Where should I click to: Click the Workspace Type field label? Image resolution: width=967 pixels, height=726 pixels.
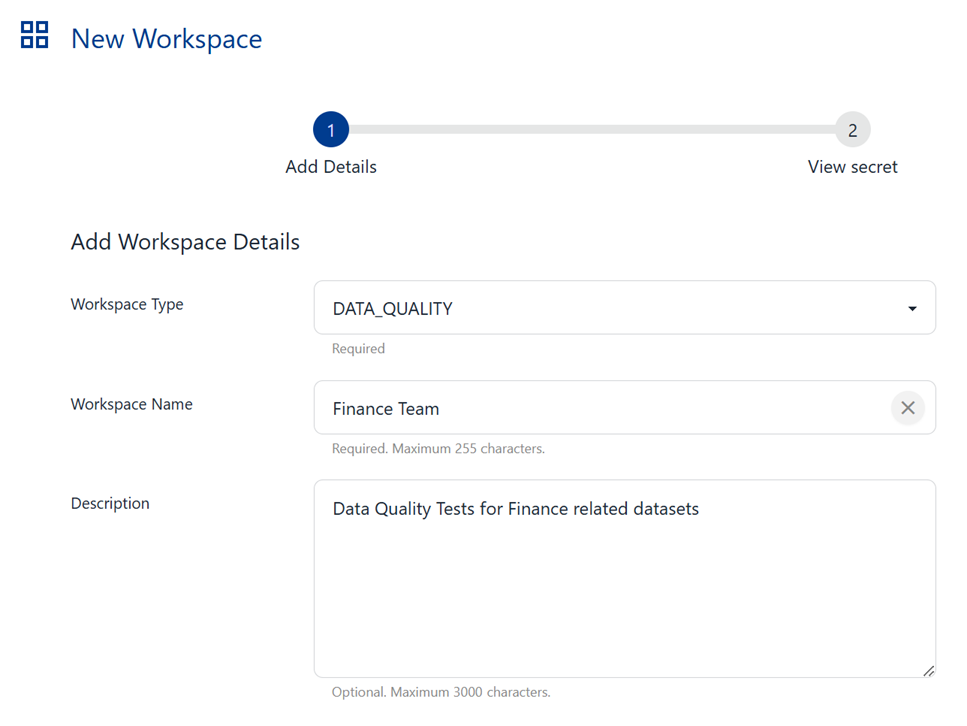pos(127,304)
